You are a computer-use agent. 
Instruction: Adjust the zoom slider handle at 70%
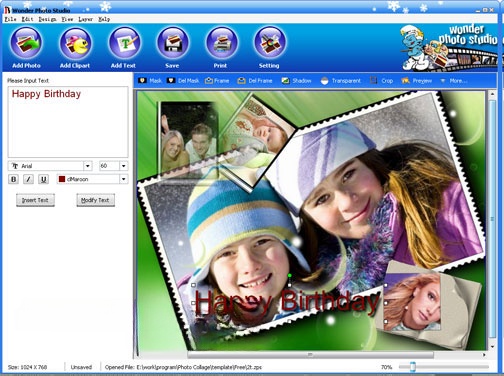413,367
